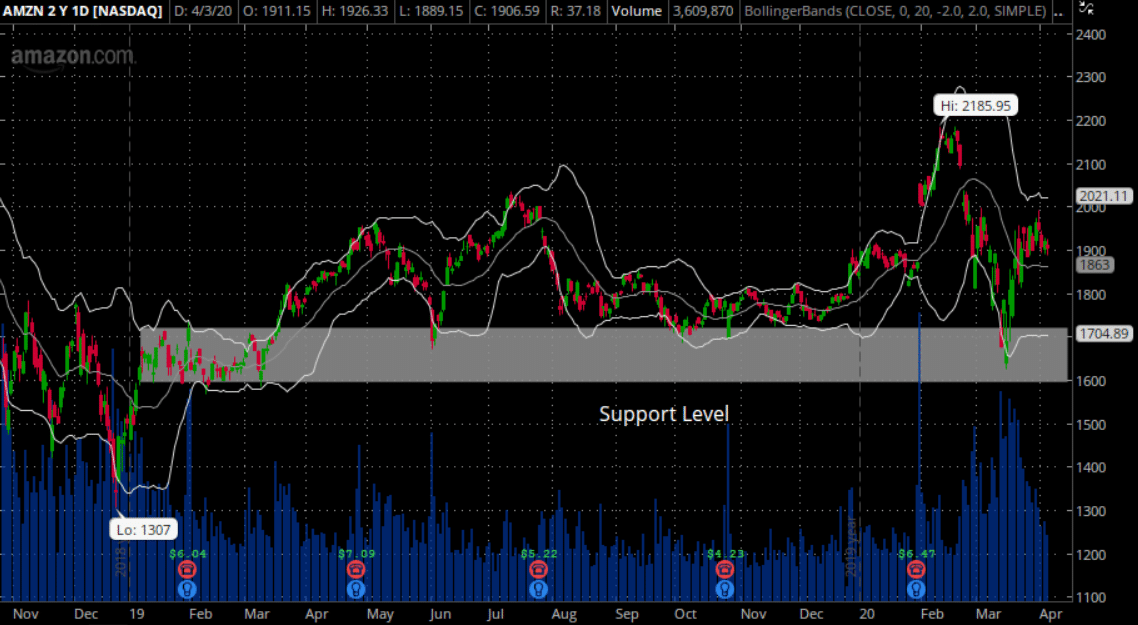Select the volume figure 3,609,870
Image resolution: width=1138 pixels, height=625 pixels.
pos(703,11)
